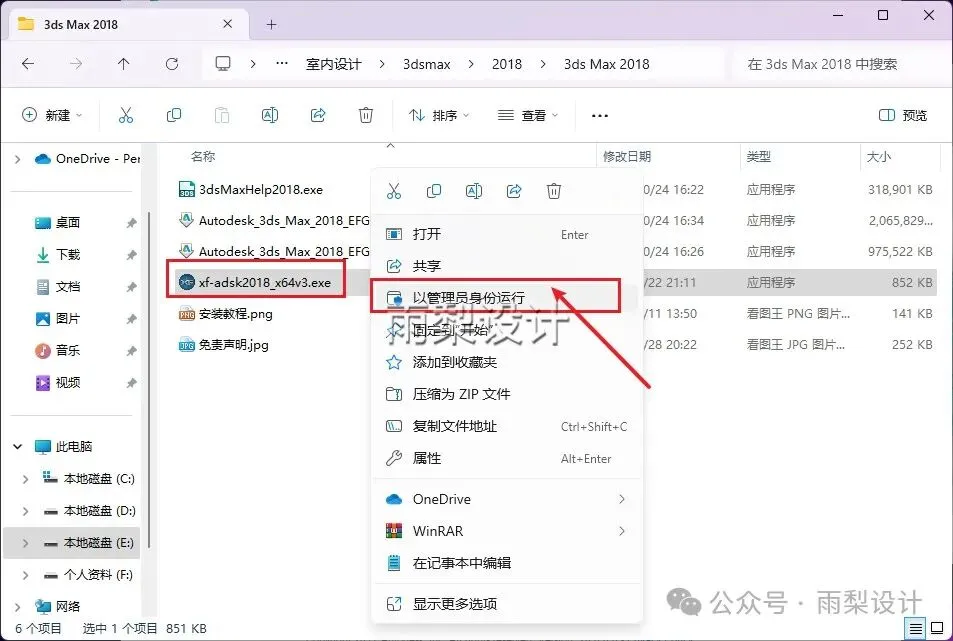This screenshot has height=641, width=953.
Task: Select the first Autodesk_3ds_Max_2018_EFG file
Action: tap(274, 221)
